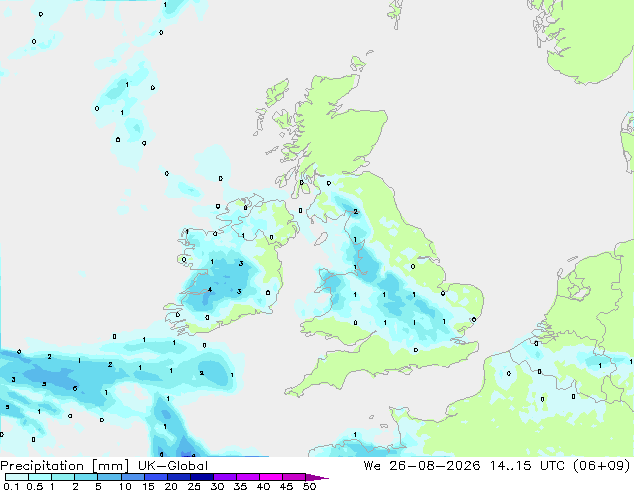Click the '(06+09)' forecast run label
Image resolution: width=634 pixels, height=490 pixels.
point(602,466)
